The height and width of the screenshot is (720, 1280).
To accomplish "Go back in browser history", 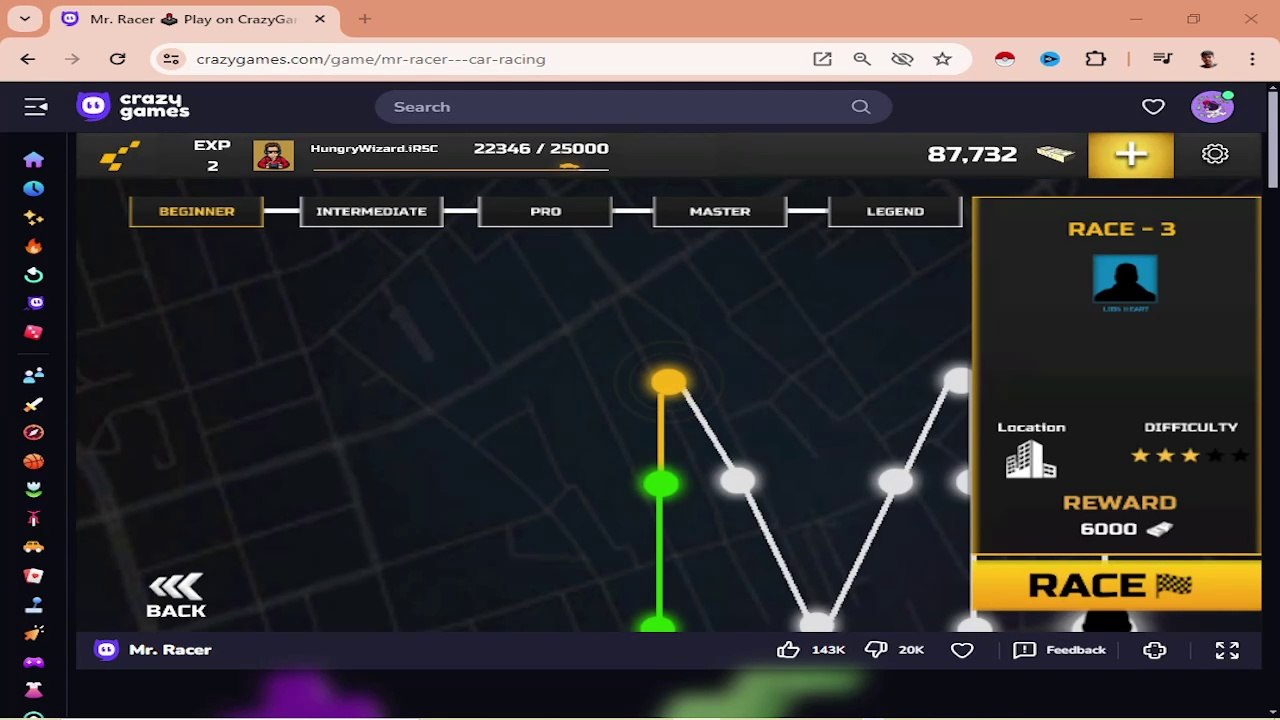I will (28, 59).
